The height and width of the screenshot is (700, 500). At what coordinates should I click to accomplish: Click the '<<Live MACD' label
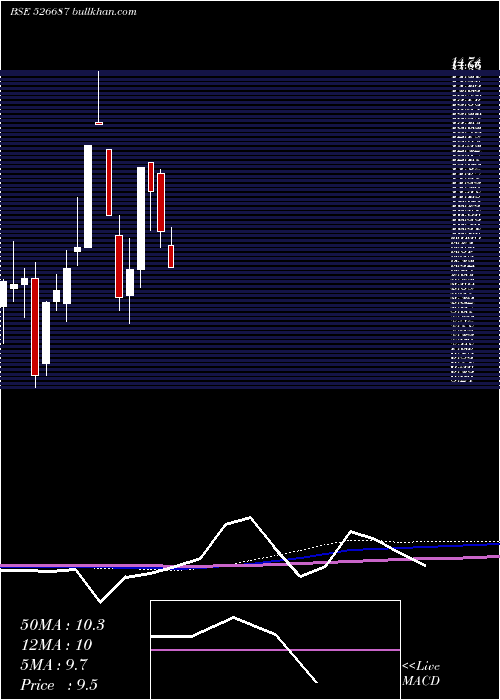pyautogui.click(x=421, y=673)
